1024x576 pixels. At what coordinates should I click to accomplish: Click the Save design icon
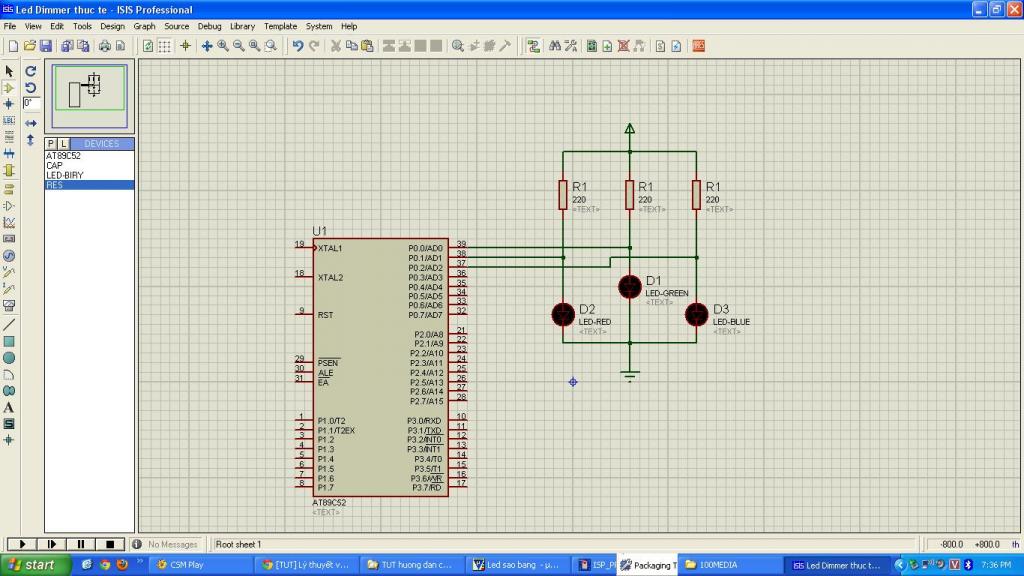click(x=46, y=46)
